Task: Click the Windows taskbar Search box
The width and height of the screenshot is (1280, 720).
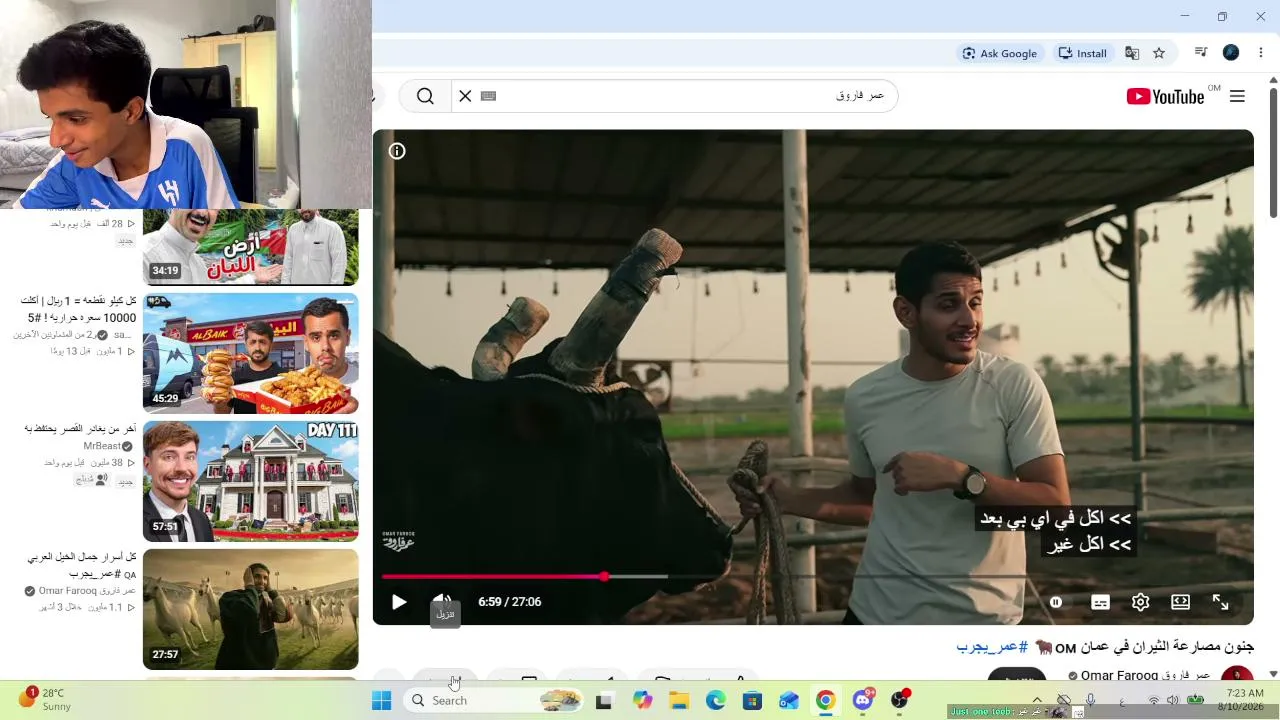Action: (x=494, y=701)
